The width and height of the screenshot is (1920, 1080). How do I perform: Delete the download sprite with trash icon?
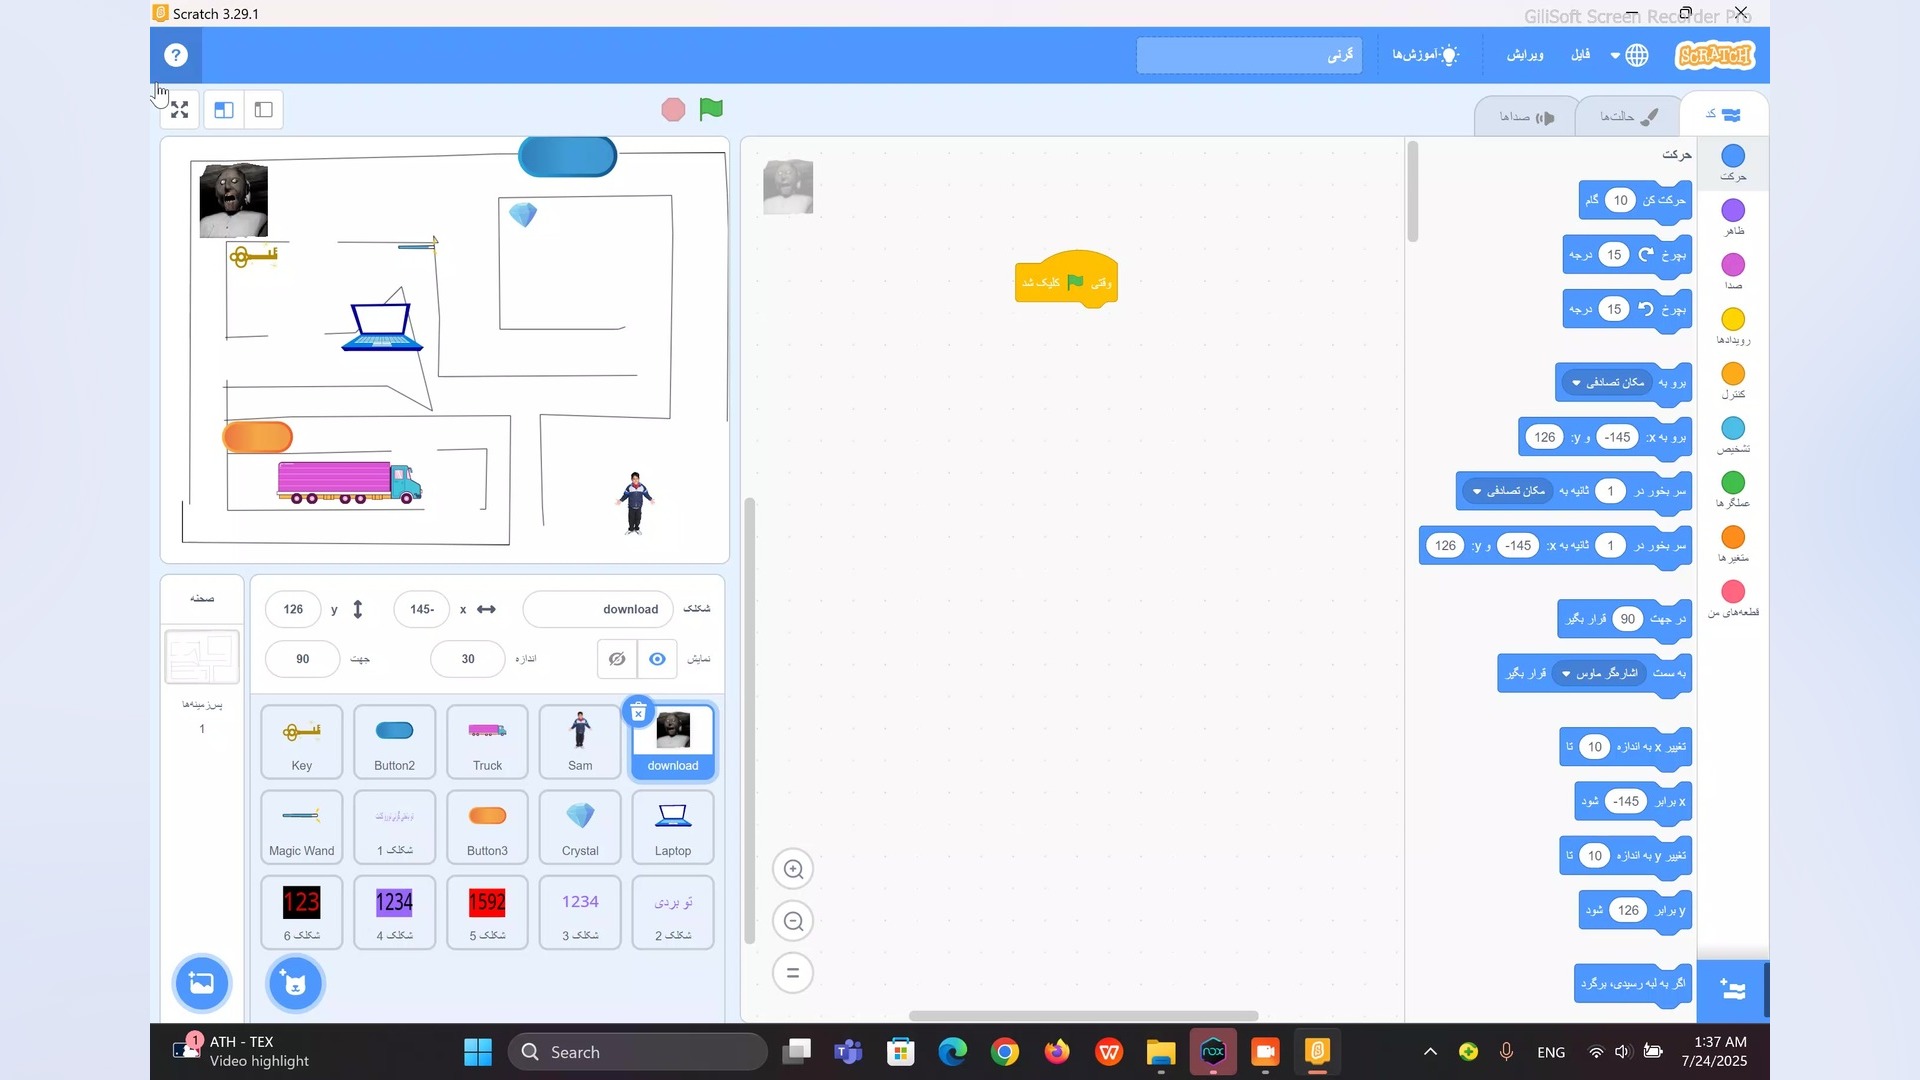point(638,712)
